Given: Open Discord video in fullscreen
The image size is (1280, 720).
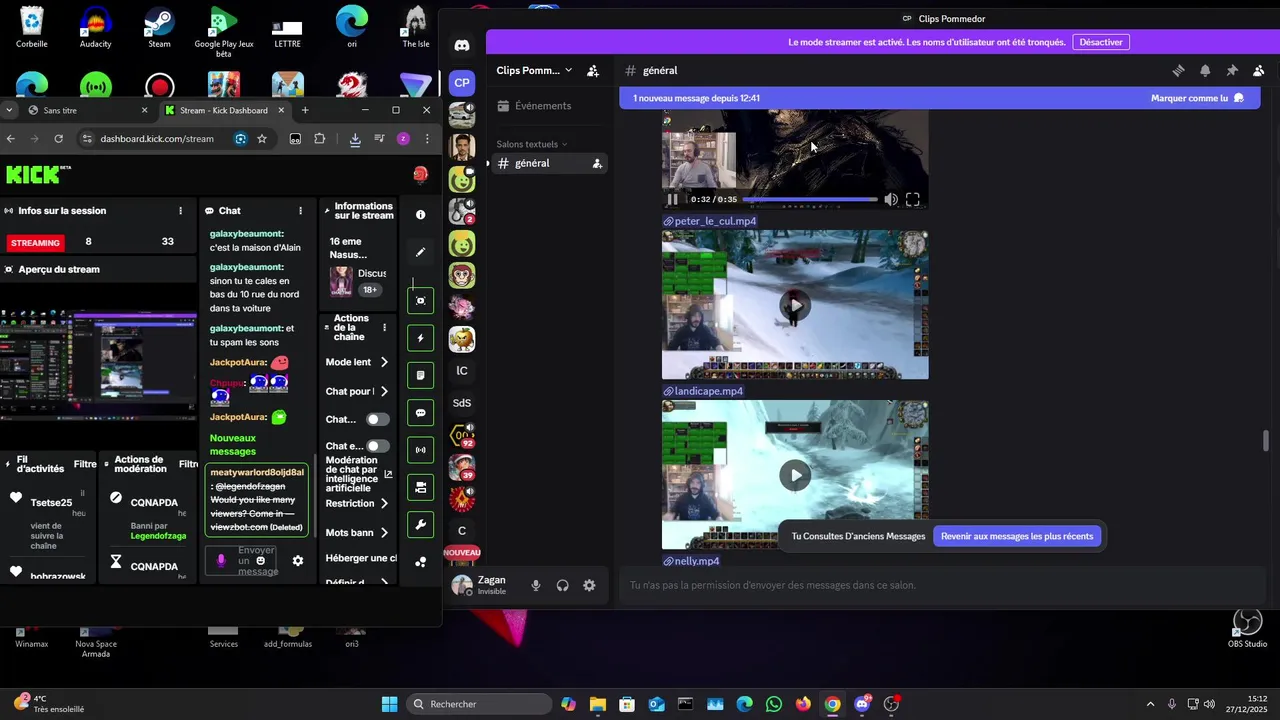Looking at the screenshot, I should (x=913, y=199).
